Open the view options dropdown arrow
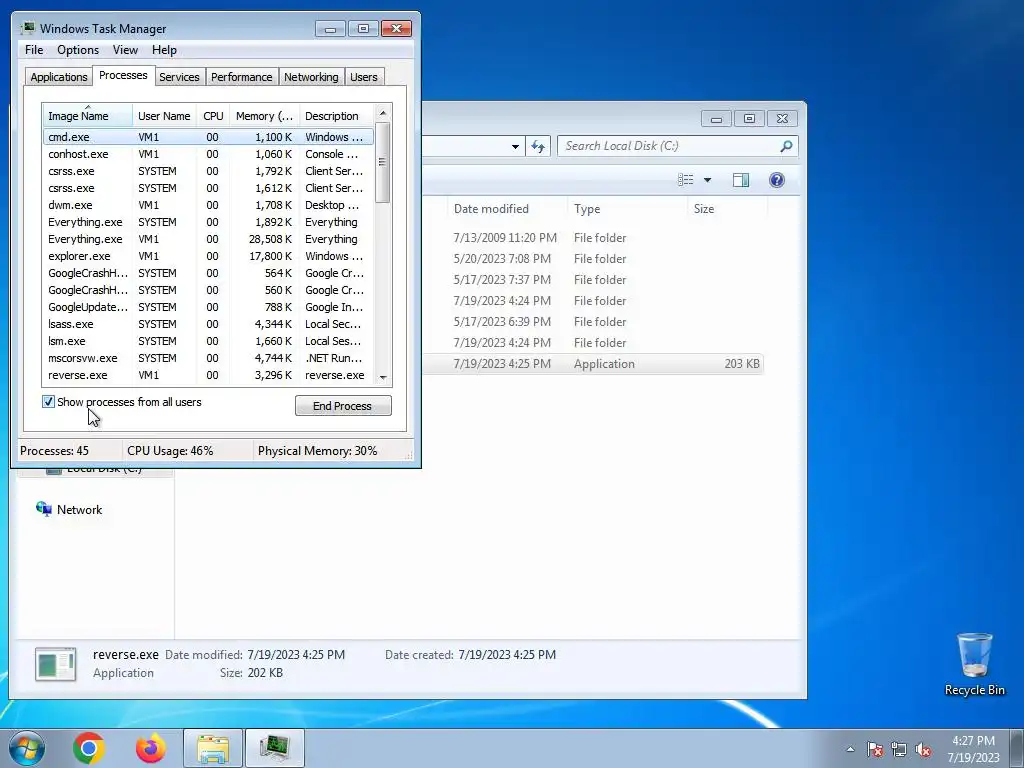This screenshot has width=1024, height=768. click(x=707, y=180)
